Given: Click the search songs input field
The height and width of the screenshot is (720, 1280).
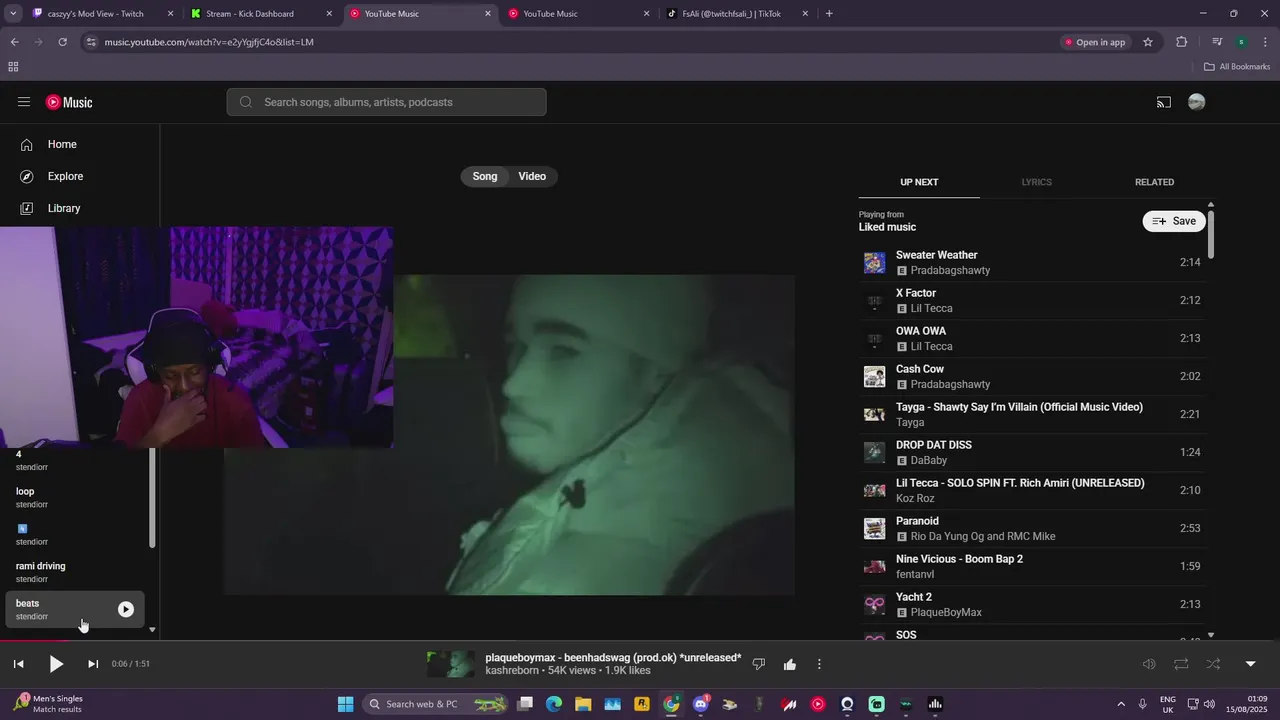Looking at the screenshot, I should 386,102.
